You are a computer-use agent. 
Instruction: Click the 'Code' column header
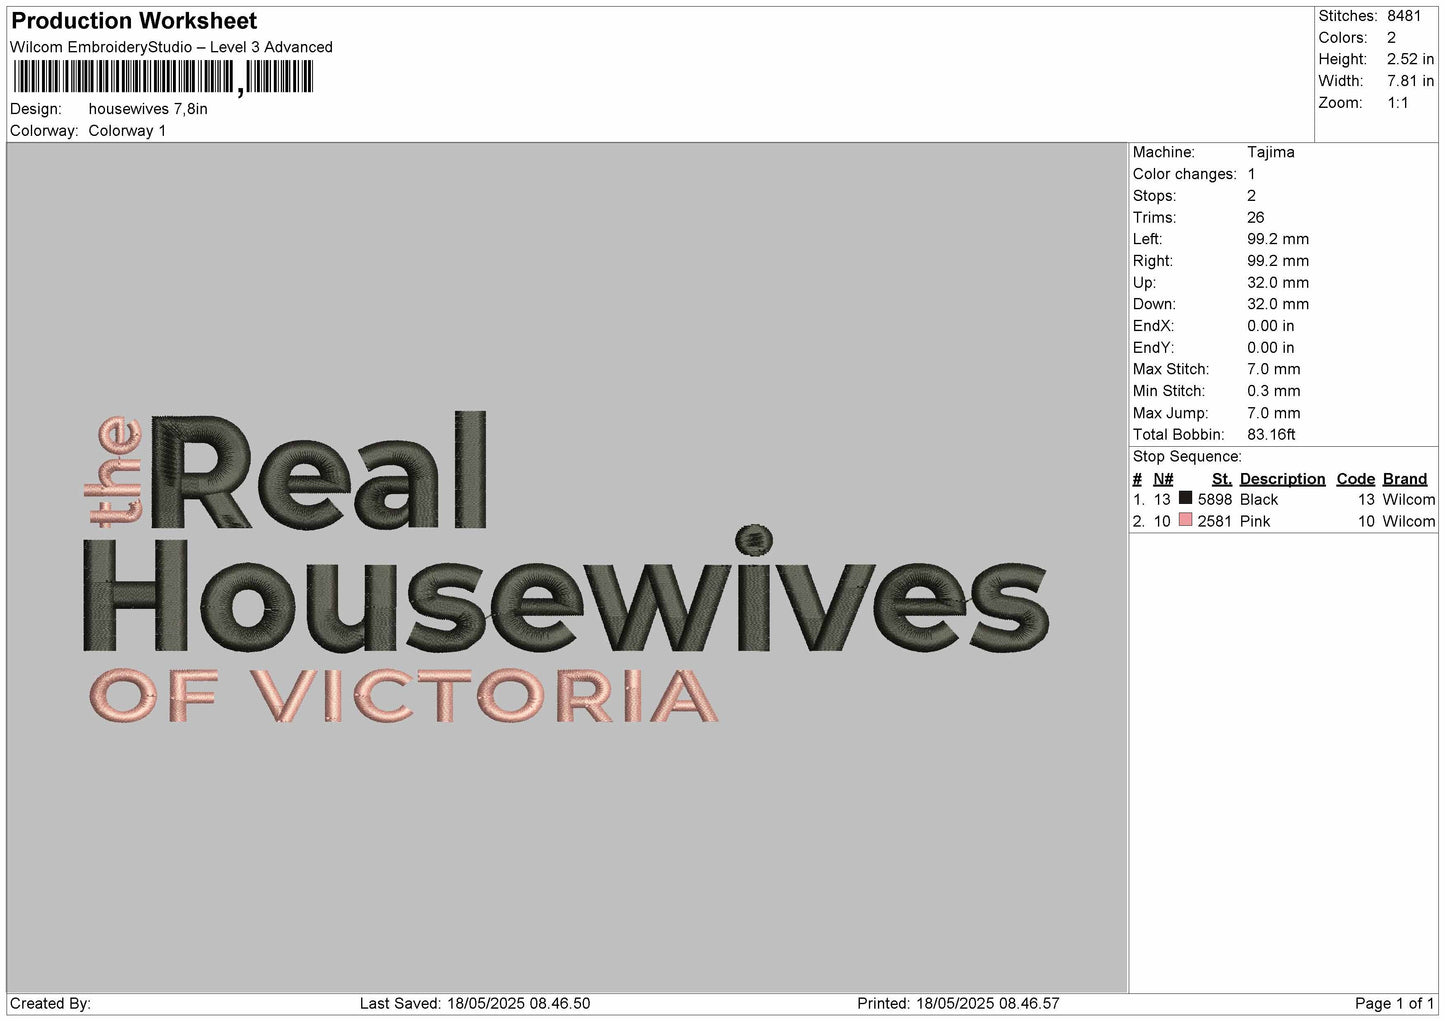point(1356,479)
